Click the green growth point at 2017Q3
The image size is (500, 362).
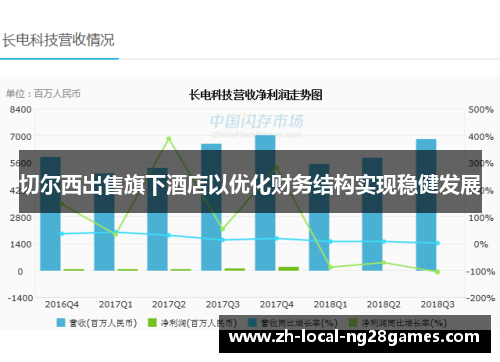(223, 229)
